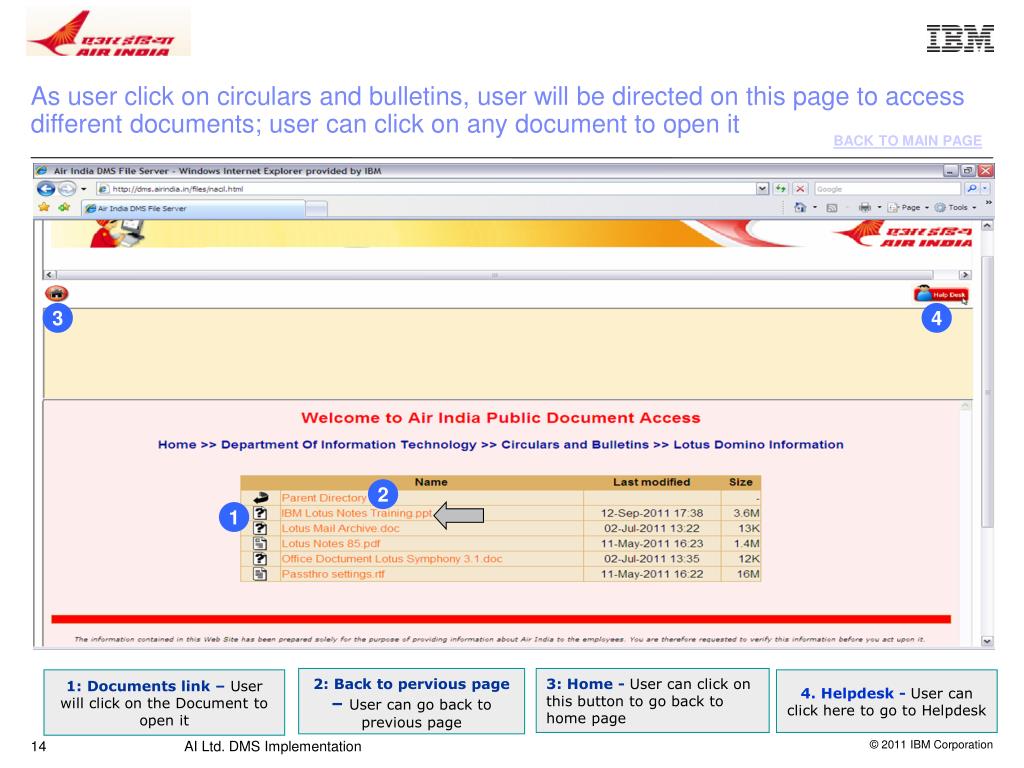Click the address bar URL field
The image size is (1024, 768).
[x=426, y=189]
